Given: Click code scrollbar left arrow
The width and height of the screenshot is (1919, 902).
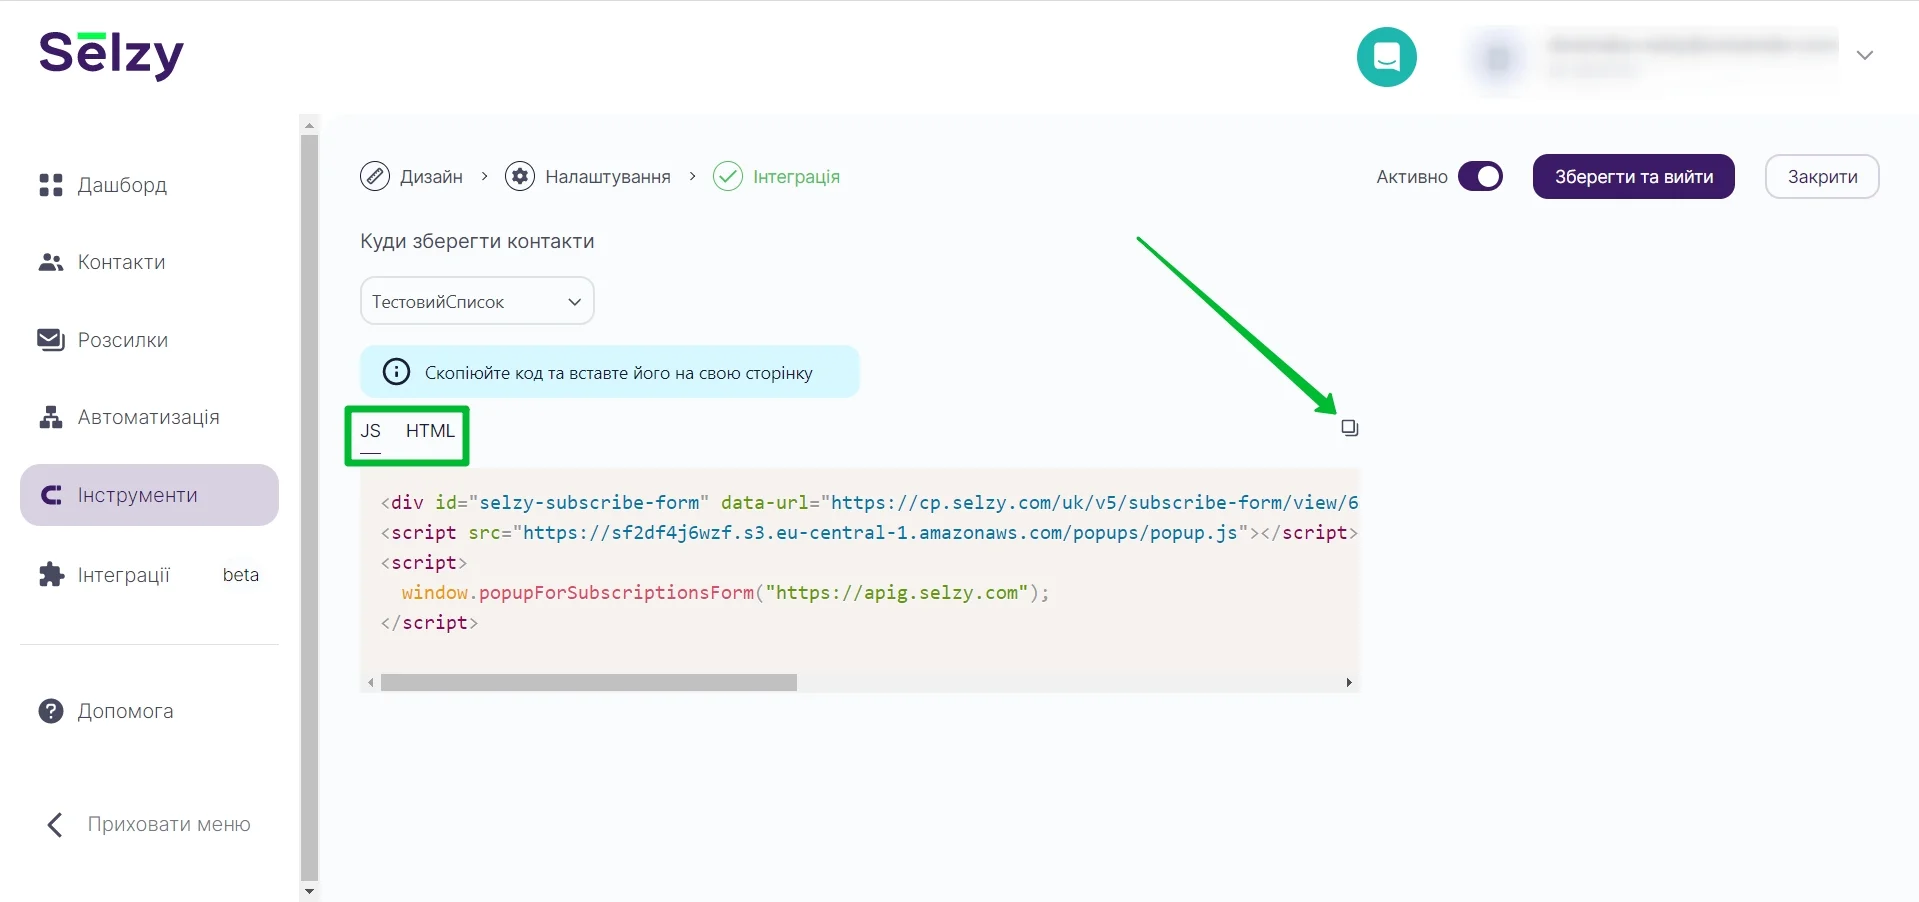Looking at the screenshot, I should [371, 682].
